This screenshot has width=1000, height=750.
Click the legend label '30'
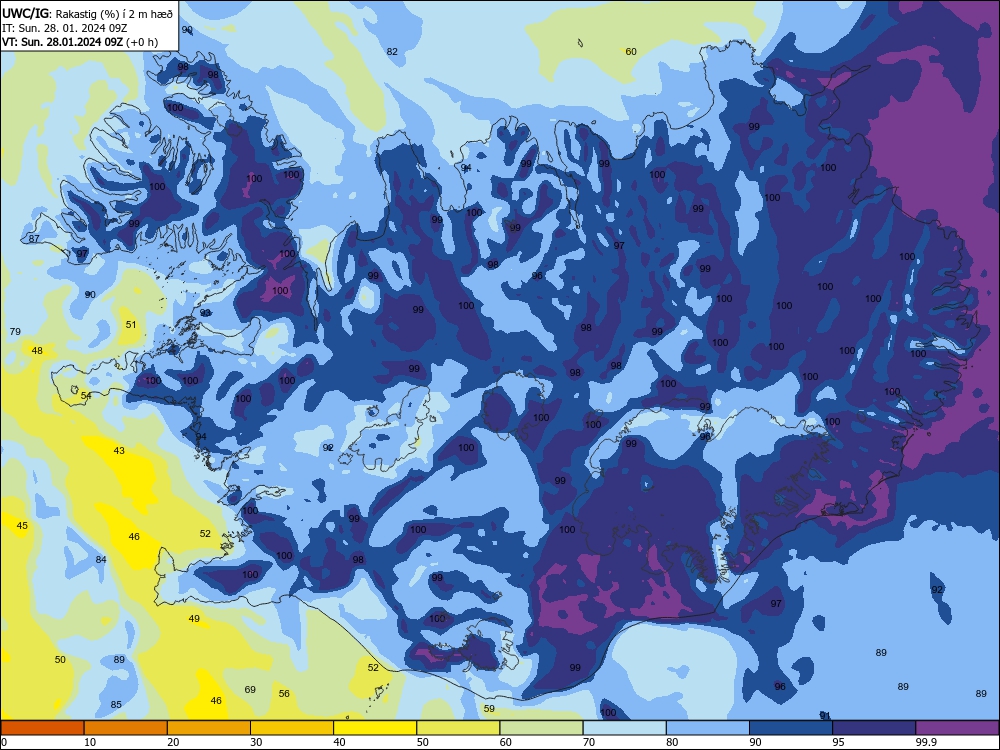click(x=256, y=742)
